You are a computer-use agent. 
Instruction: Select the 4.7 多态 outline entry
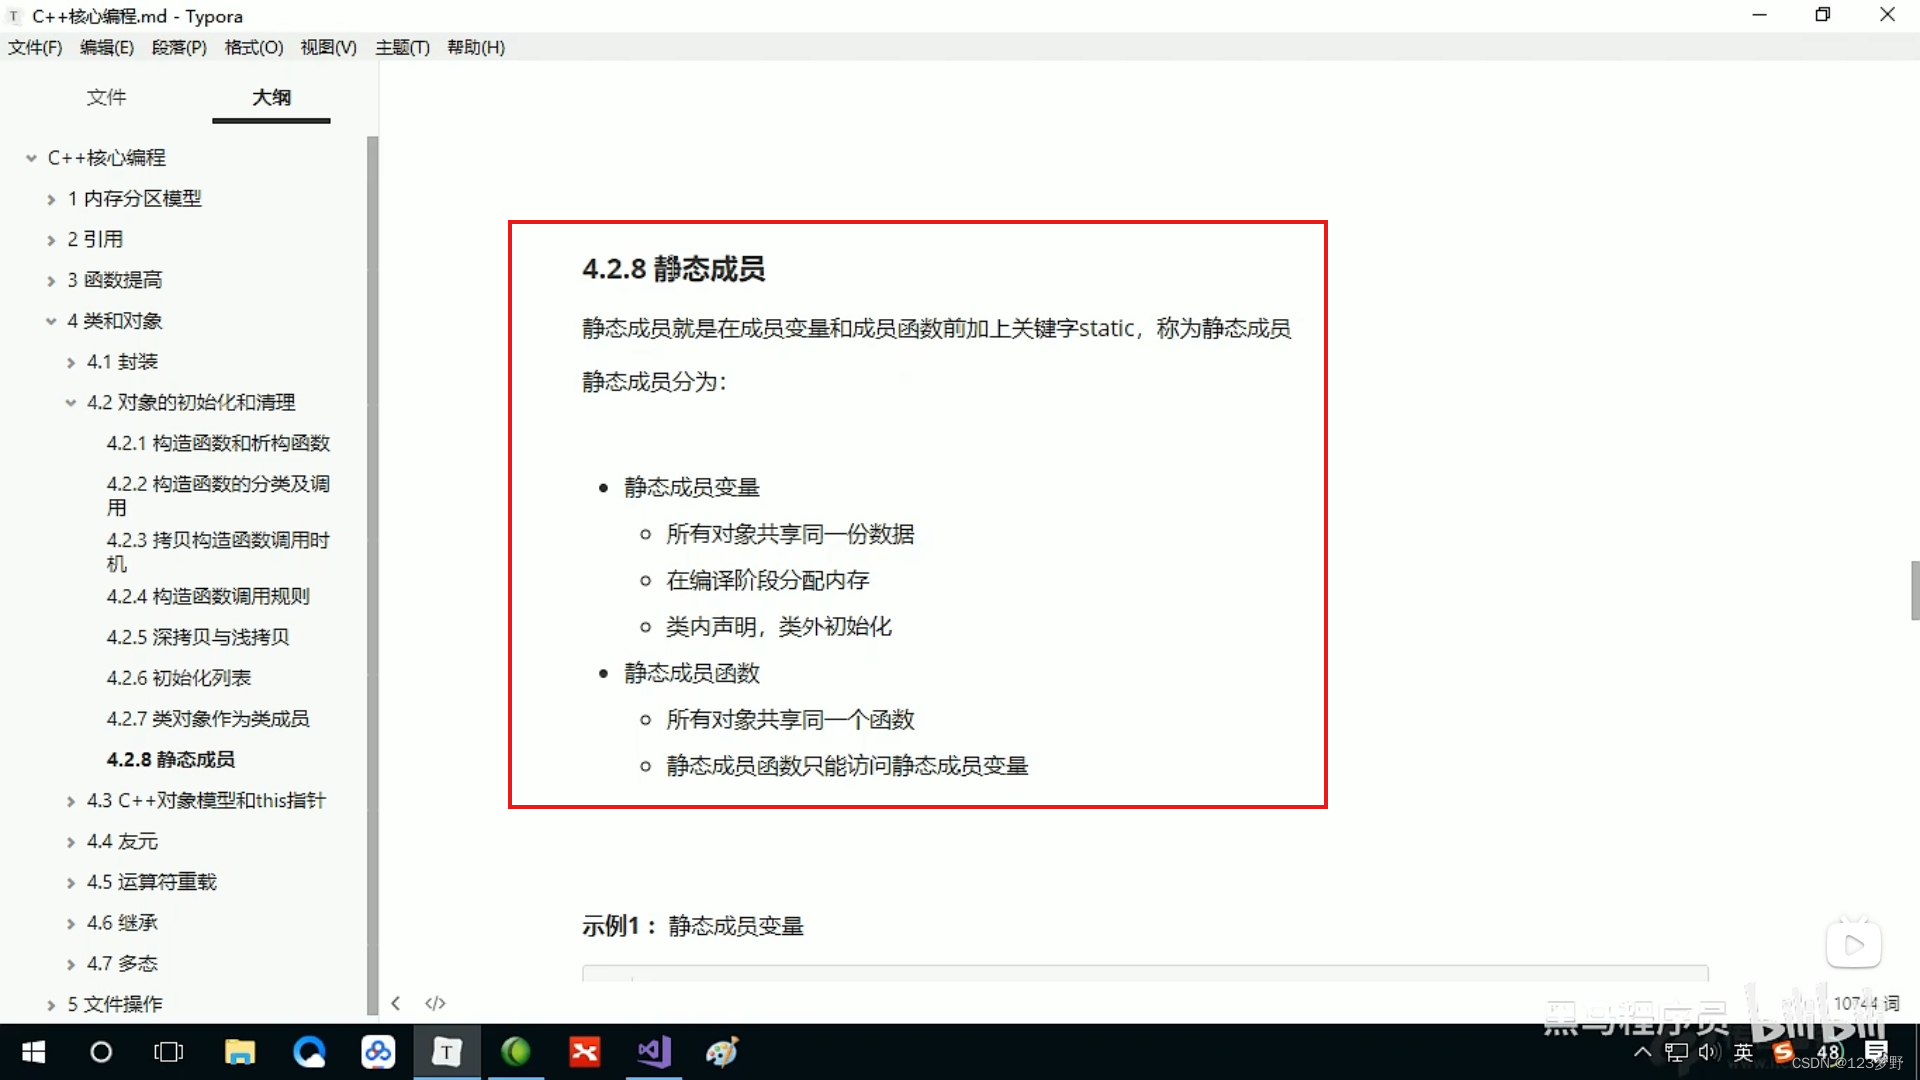click(x=122, y=964)
